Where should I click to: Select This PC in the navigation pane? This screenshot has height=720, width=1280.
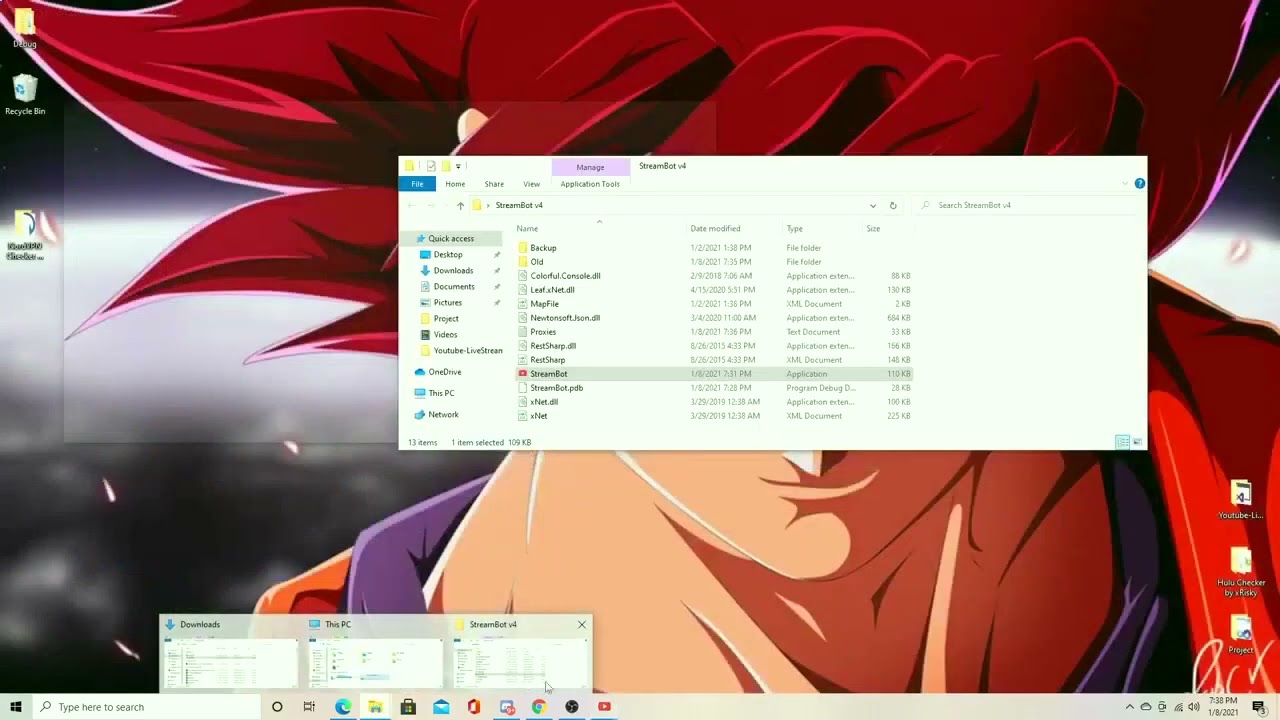point(441,393)
